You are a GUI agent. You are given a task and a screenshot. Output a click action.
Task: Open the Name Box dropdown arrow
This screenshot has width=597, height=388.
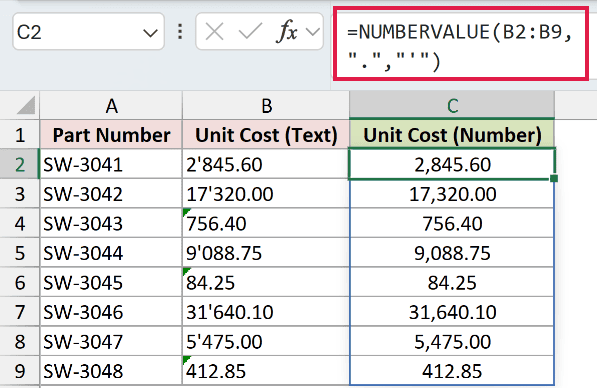pyautogui.click(x=150, y=33)
